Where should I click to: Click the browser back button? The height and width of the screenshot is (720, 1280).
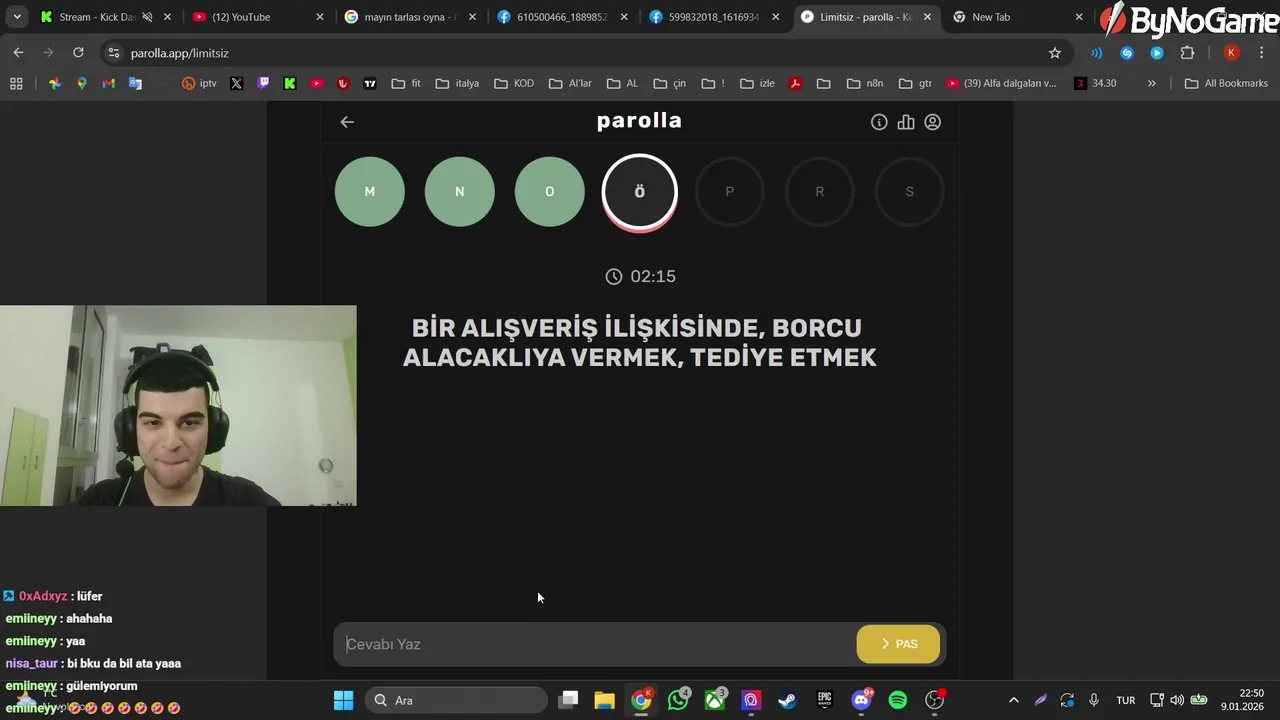[x=18, y=53]
